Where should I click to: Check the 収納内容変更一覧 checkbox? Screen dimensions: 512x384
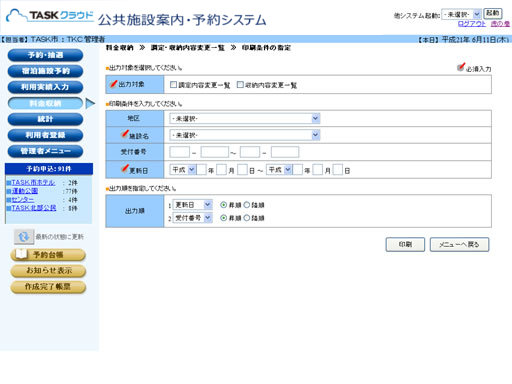(240, 85)
